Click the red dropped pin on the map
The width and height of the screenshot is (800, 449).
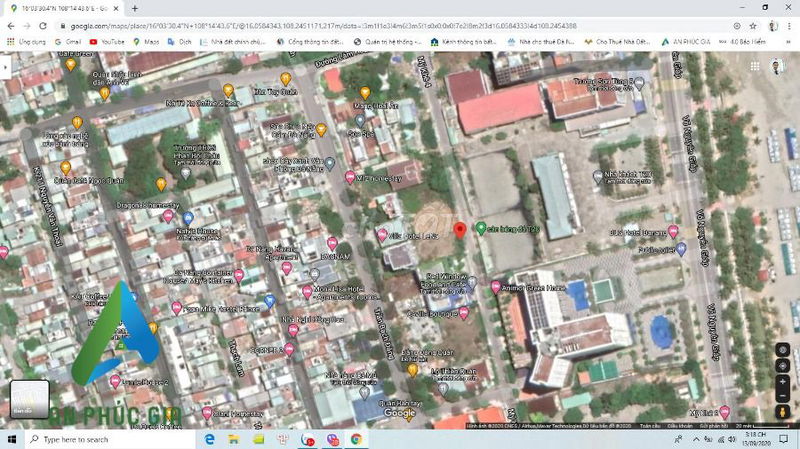pyautogui.click(x=460, y=230)
